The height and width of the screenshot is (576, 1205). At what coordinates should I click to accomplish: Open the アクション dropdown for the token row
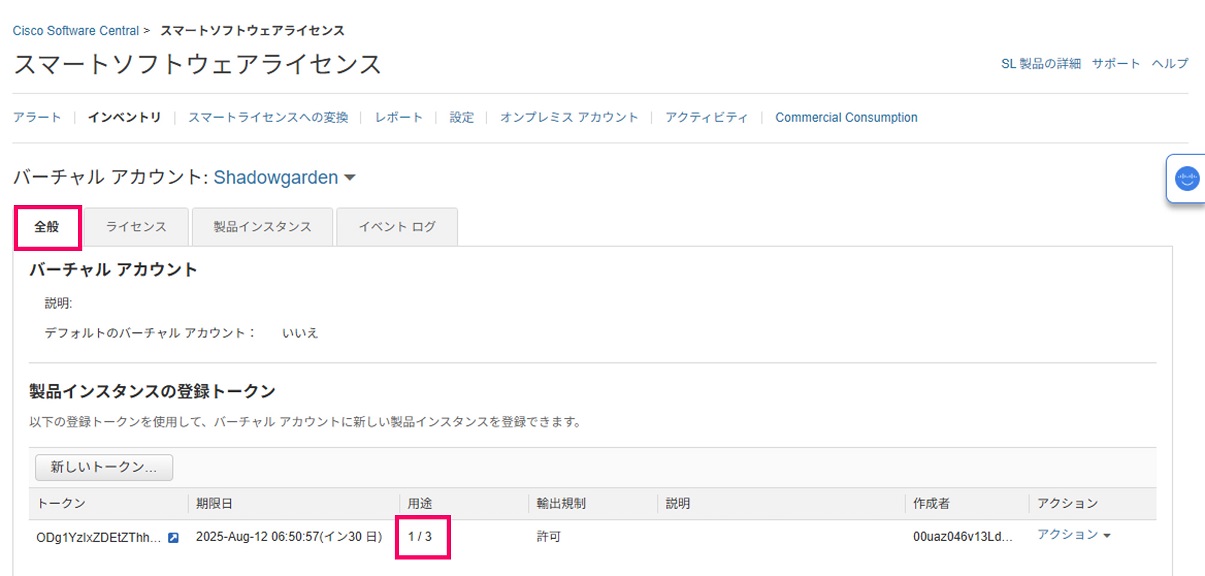(1074, 535)
